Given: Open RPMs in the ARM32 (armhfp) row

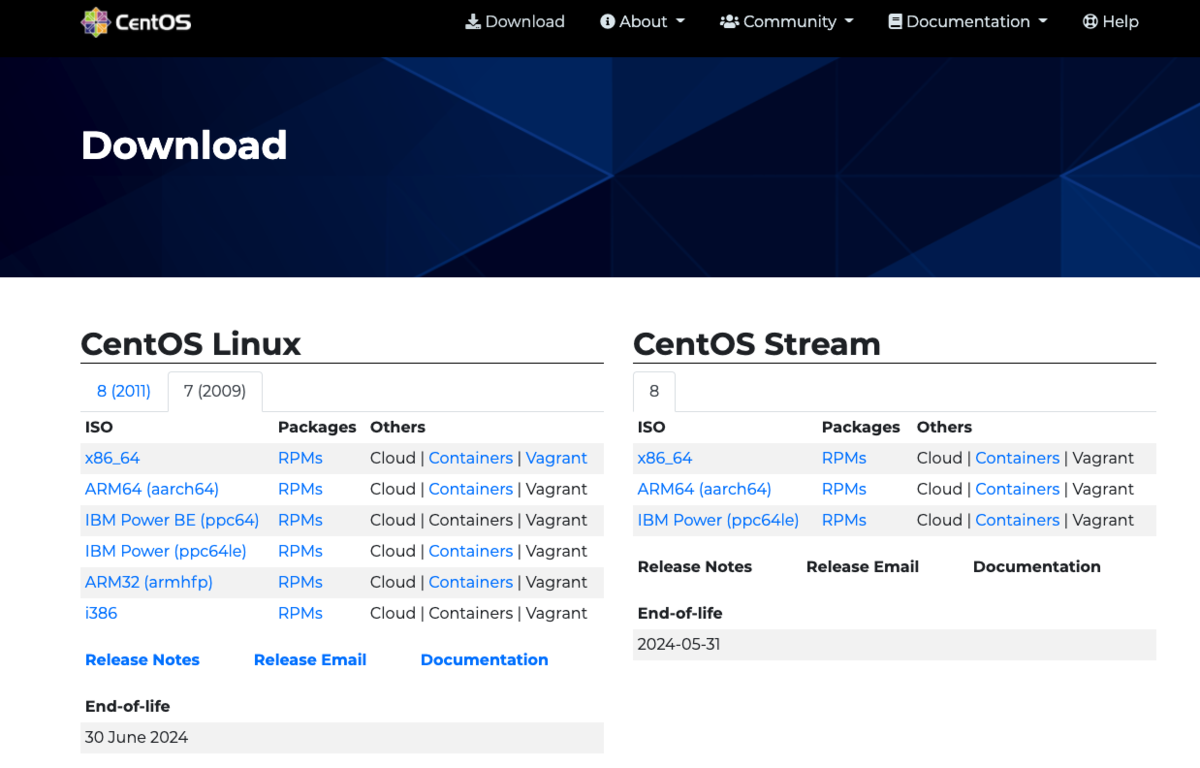Looking at the screenshot, I should [300, 582].
